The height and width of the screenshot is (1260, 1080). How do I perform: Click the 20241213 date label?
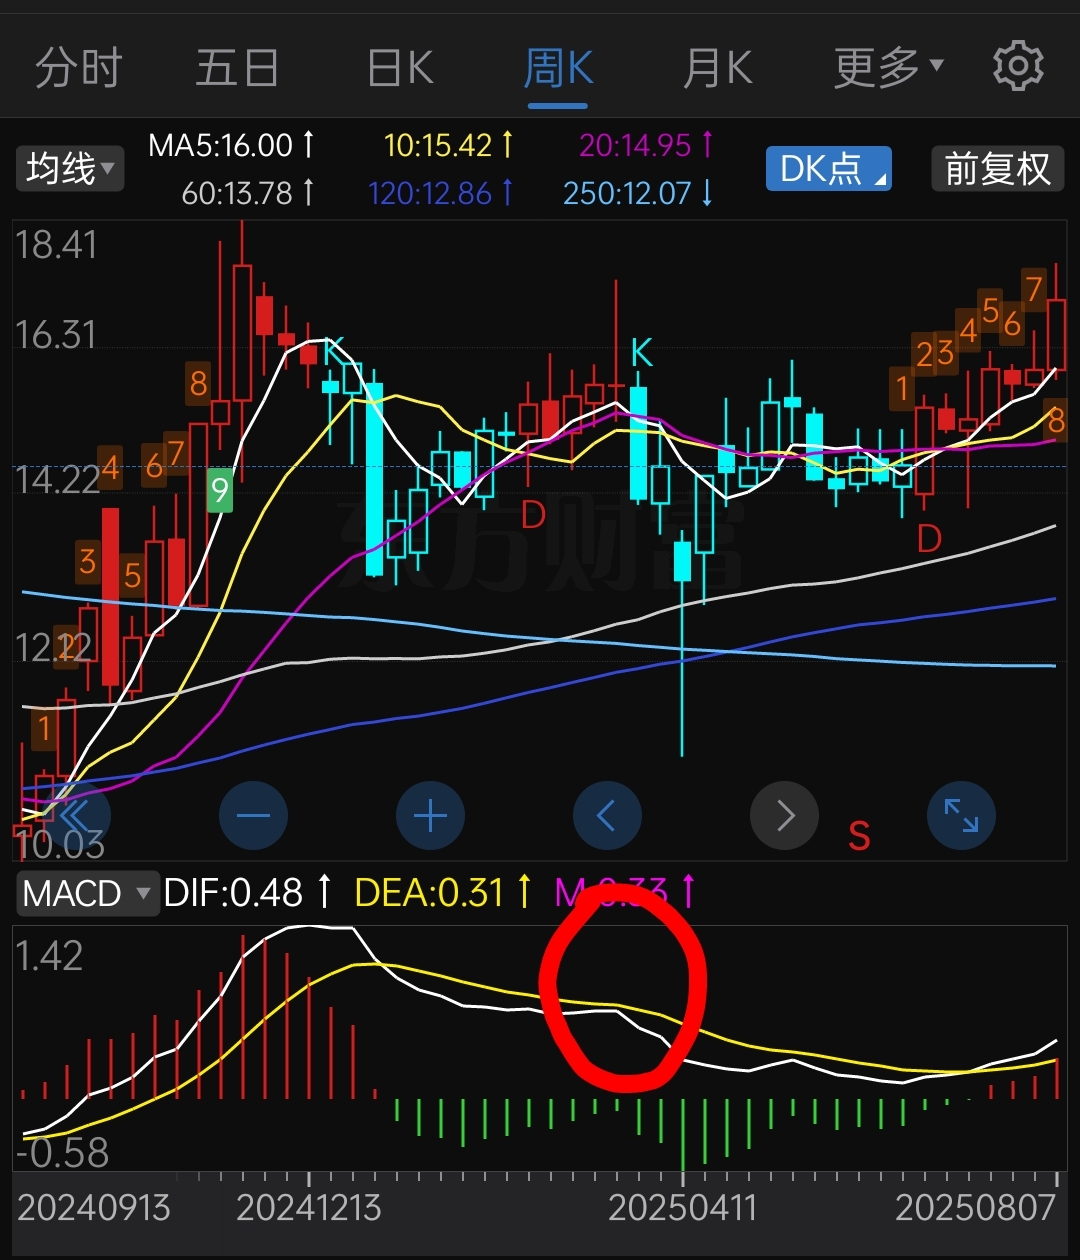(309, 1208)
